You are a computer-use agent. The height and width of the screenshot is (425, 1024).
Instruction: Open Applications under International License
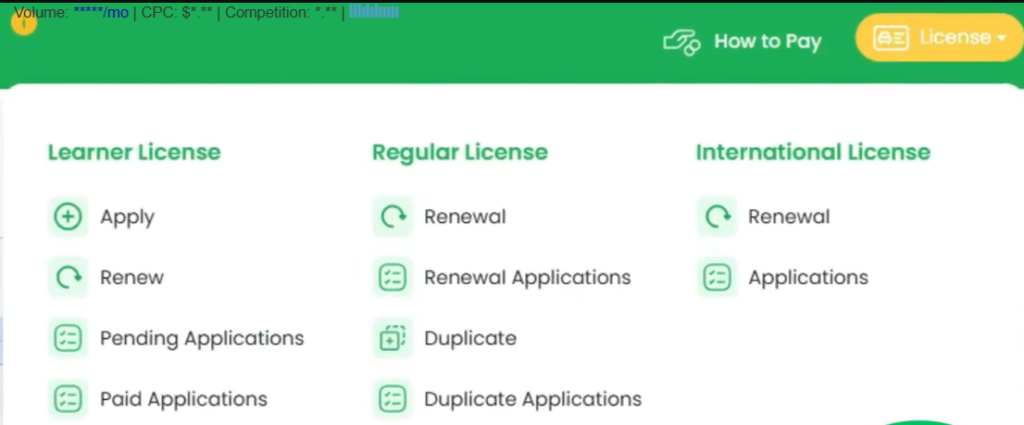(808, 277)
